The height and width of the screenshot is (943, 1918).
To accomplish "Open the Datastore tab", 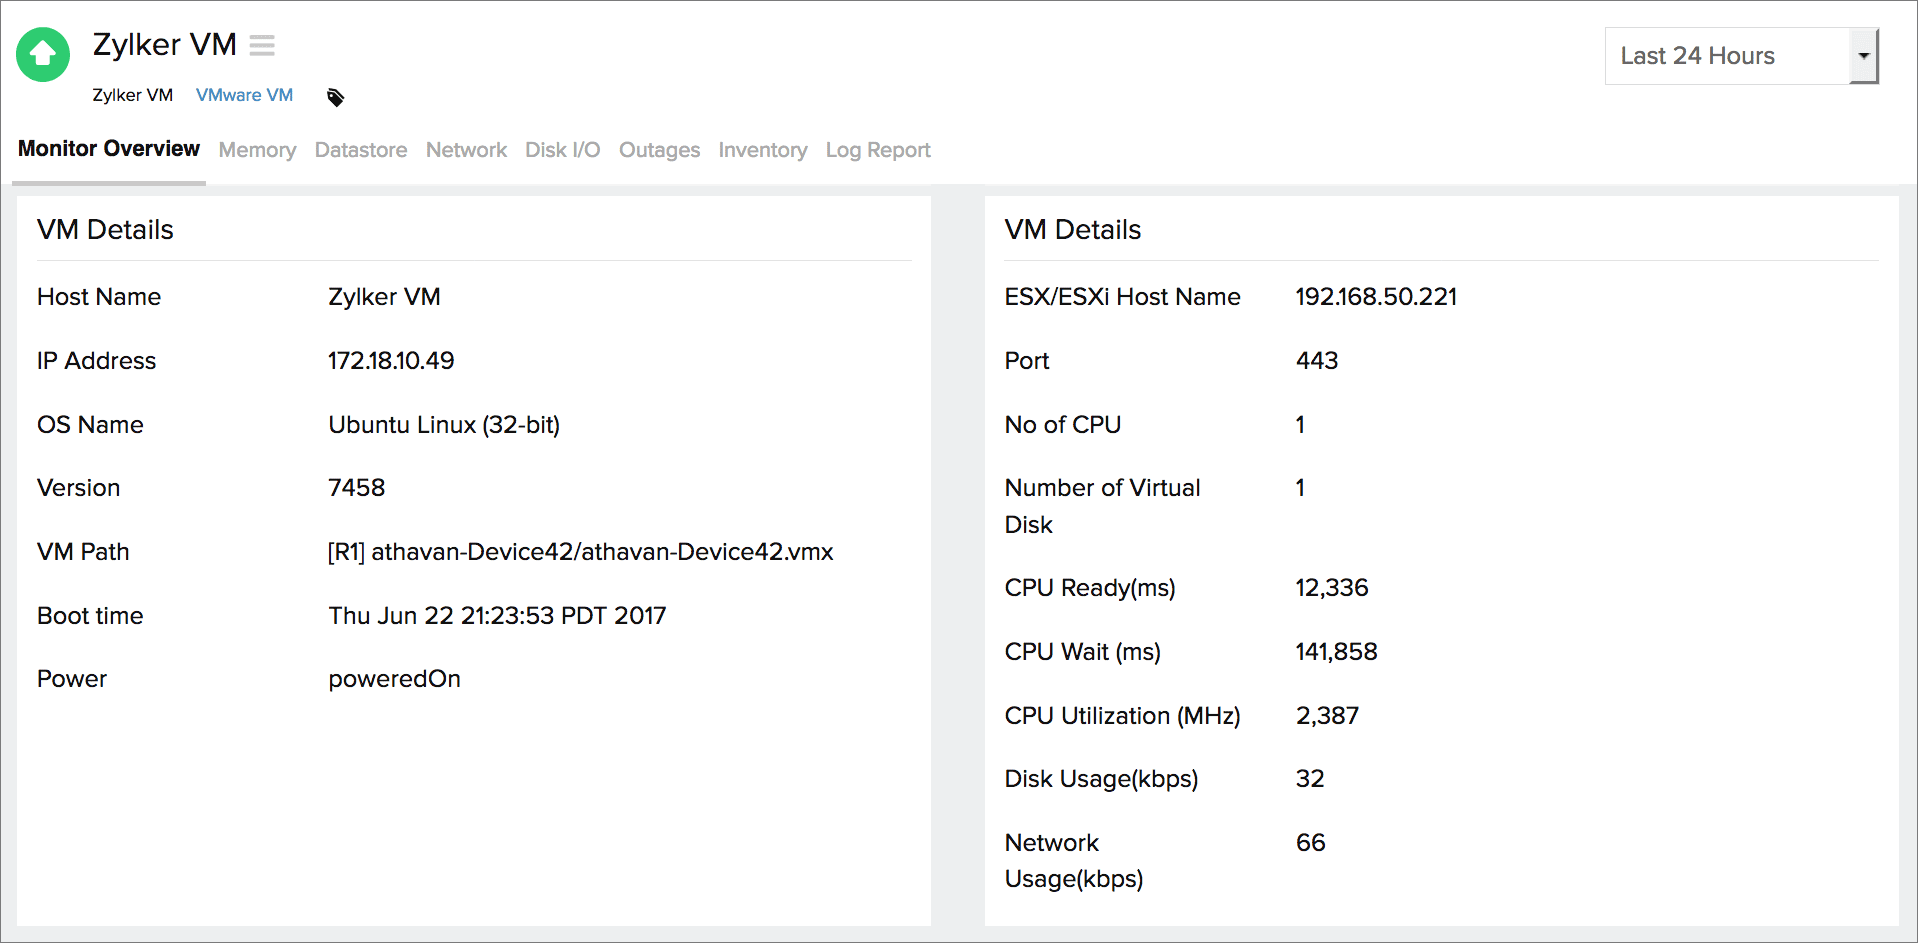I will [x=361, y=150].
